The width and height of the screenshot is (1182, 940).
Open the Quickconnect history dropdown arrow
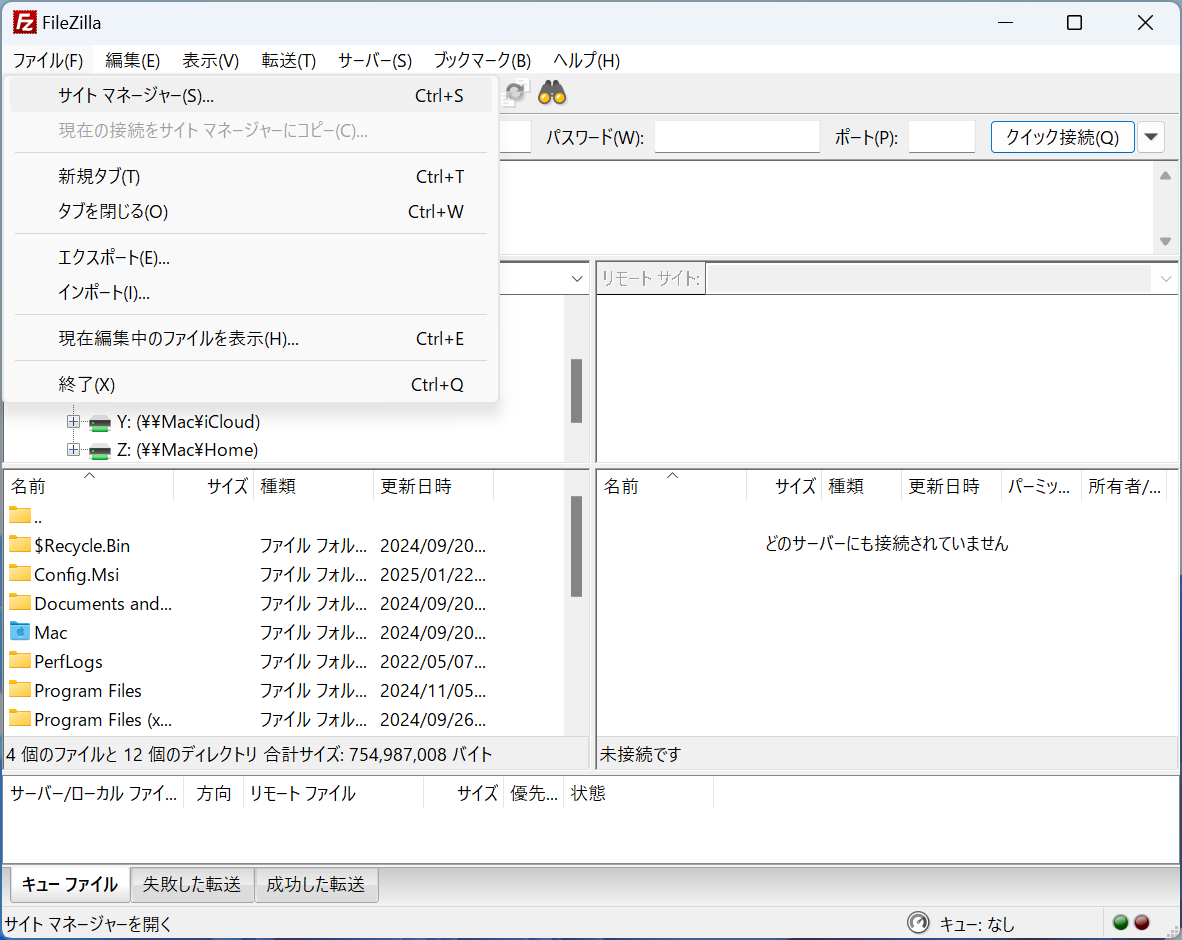[x=1151, y=137]
